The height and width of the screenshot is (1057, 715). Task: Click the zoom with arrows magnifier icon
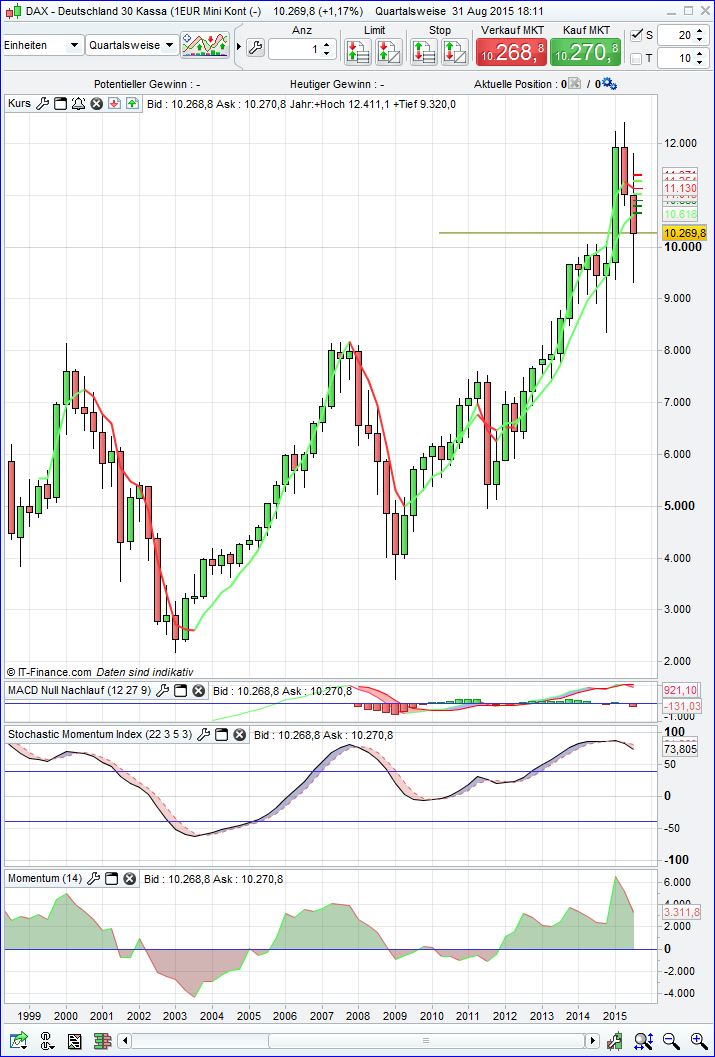tap(642, 1040)
